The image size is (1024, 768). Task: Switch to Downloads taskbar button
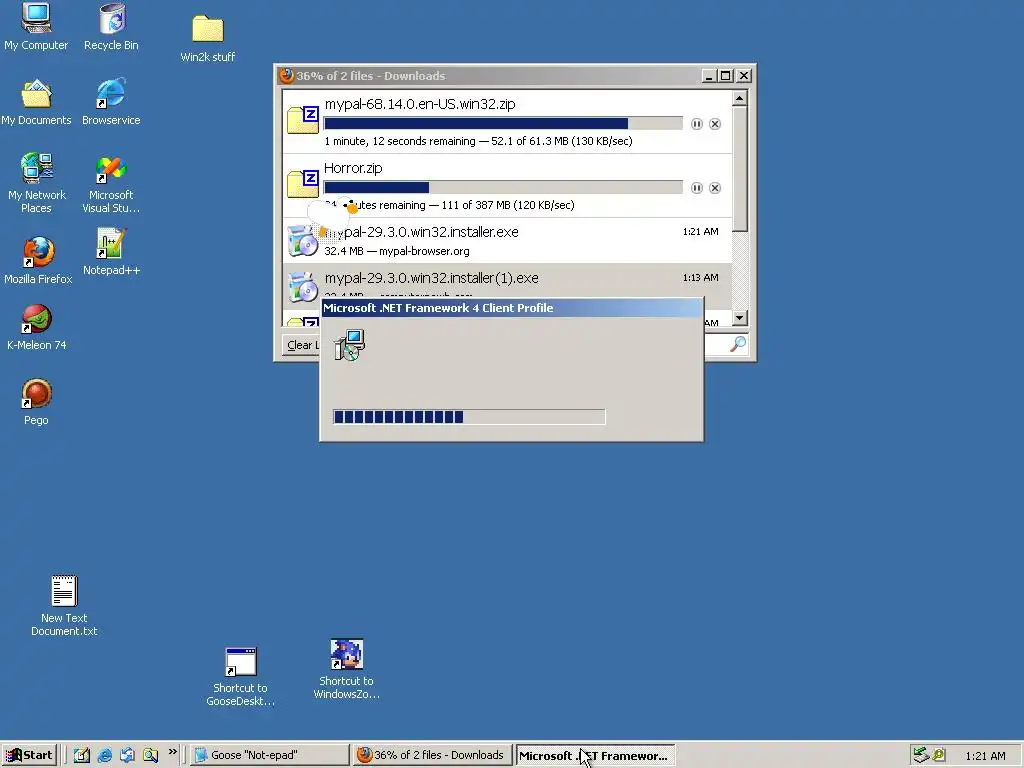coord(432,755)
